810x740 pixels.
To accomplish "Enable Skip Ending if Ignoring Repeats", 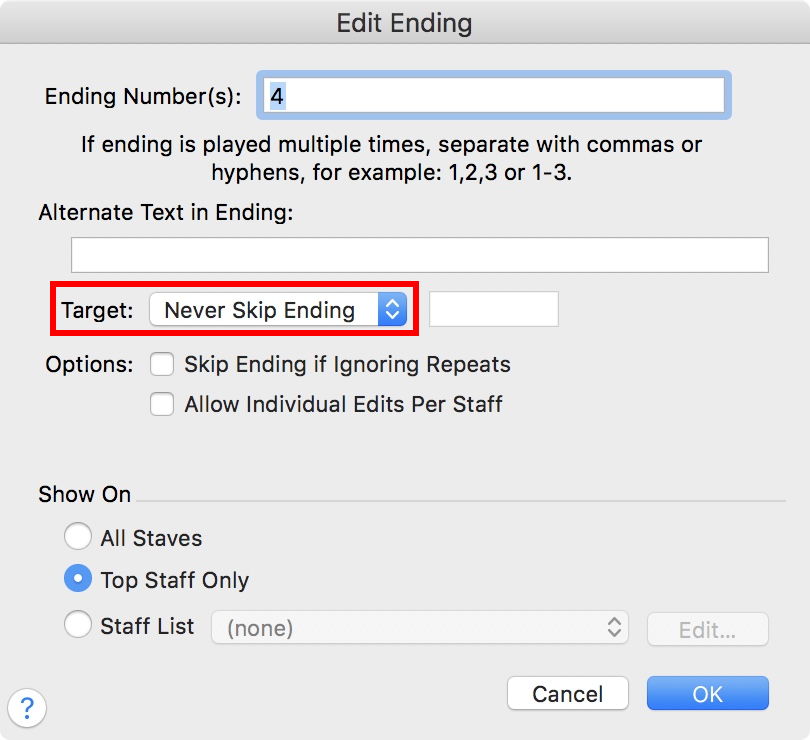I will (x=162, y=364).
